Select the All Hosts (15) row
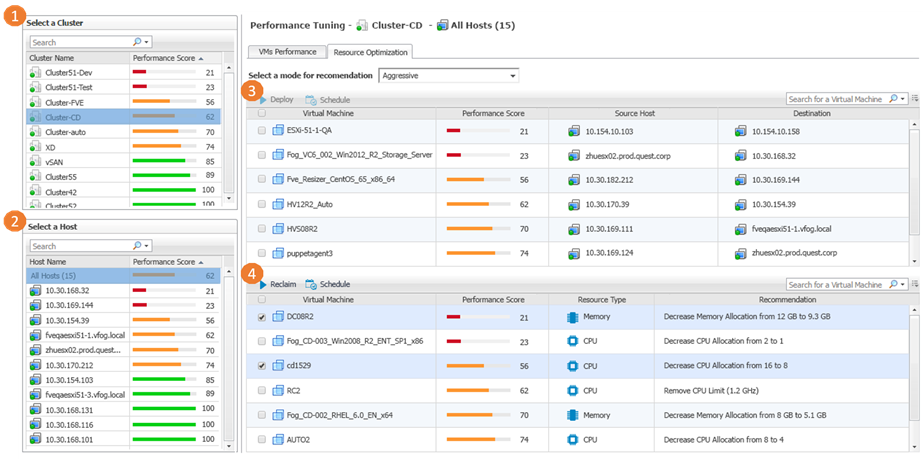This screenshot has width=923, height=459. [x=124, y=275]
